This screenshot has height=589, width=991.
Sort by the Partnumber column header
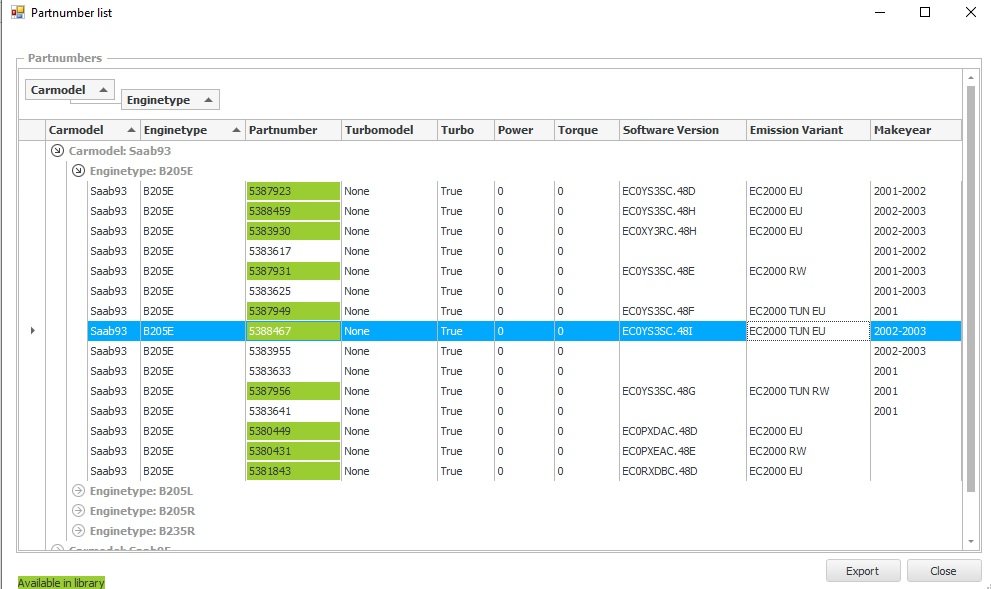pos(293,130)
